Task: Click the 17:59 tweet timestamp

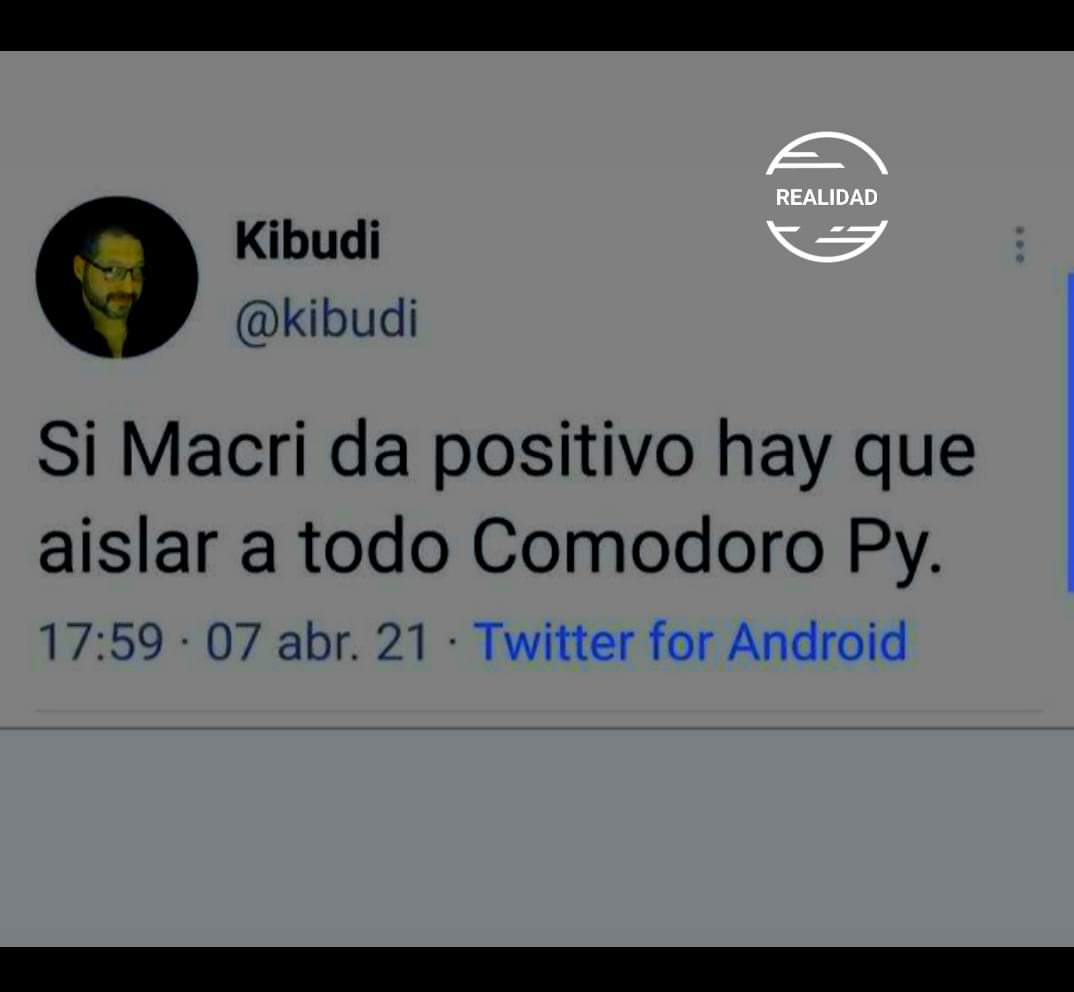Action: tap(101, 643)
